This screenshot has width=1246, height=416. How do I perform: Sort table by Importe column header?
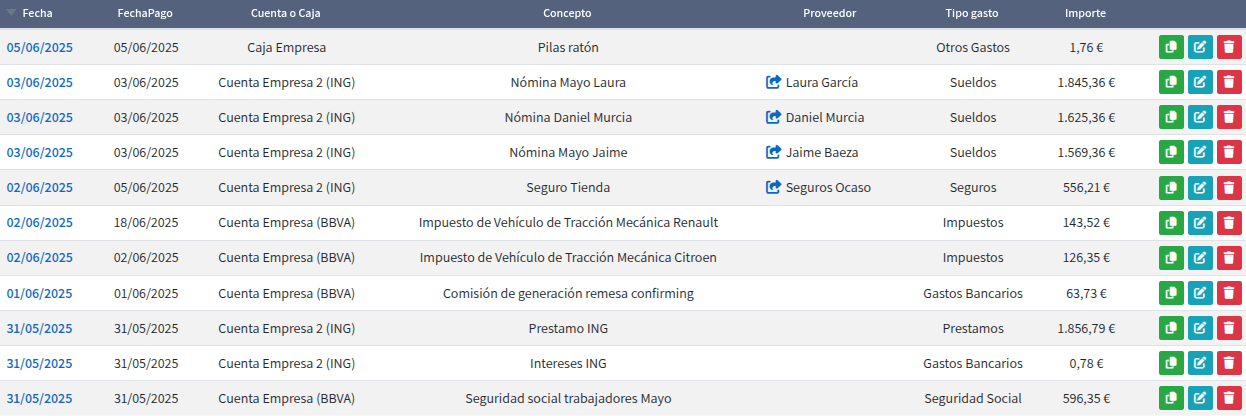1085,14
